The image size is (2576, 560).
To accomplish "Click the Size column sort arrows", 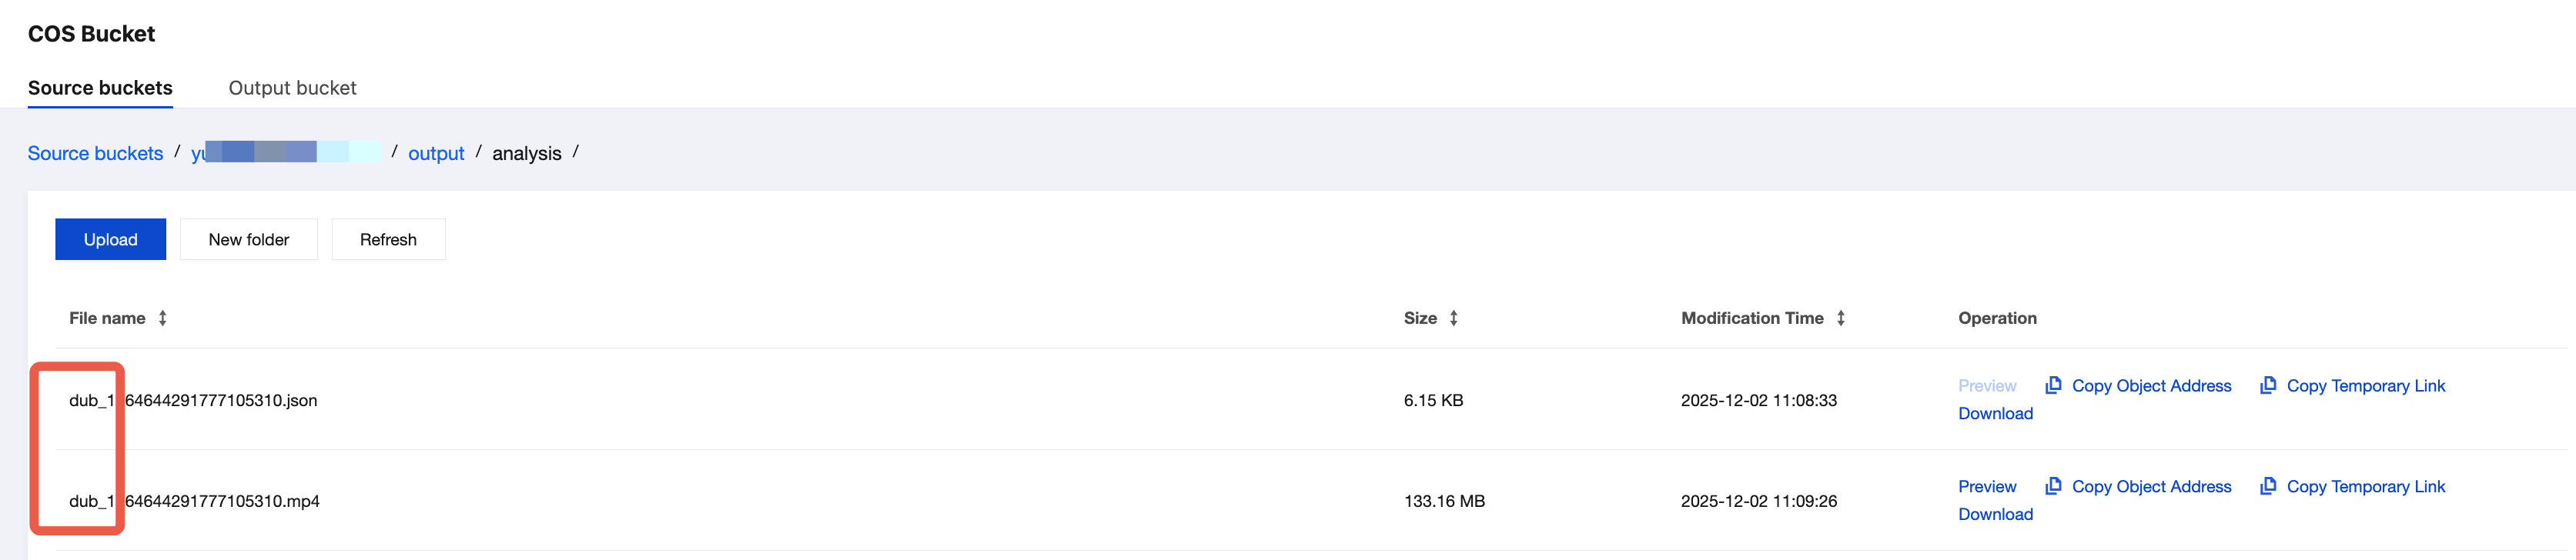I will 1453,318.
